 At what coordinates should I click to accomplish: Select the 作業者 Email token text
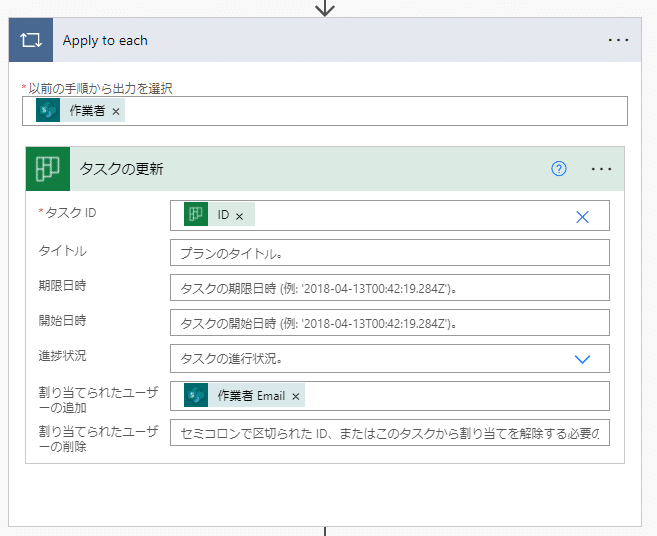pyautogui.click(x=251, y=396)
